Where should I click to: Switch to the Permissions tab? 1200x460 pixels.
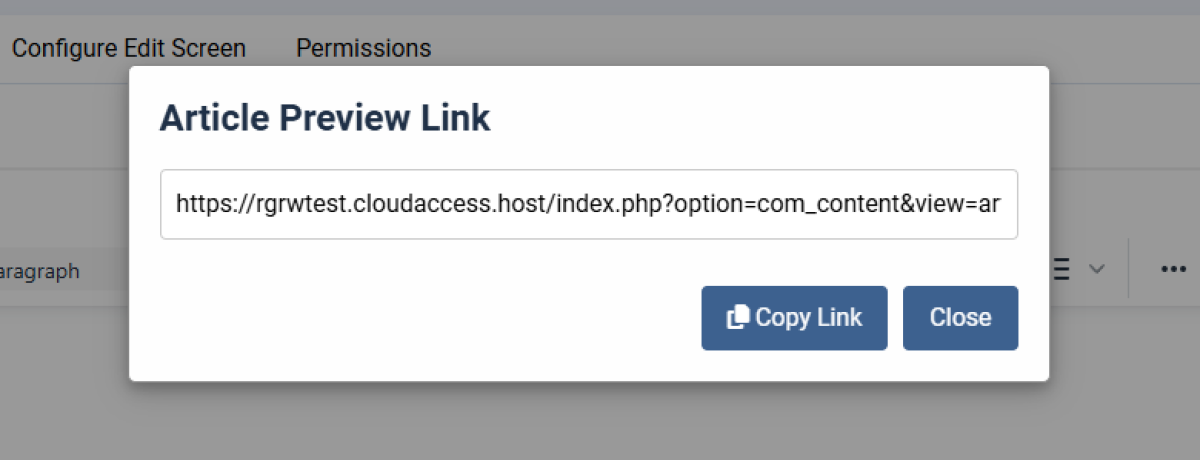[x=364, y=48]
